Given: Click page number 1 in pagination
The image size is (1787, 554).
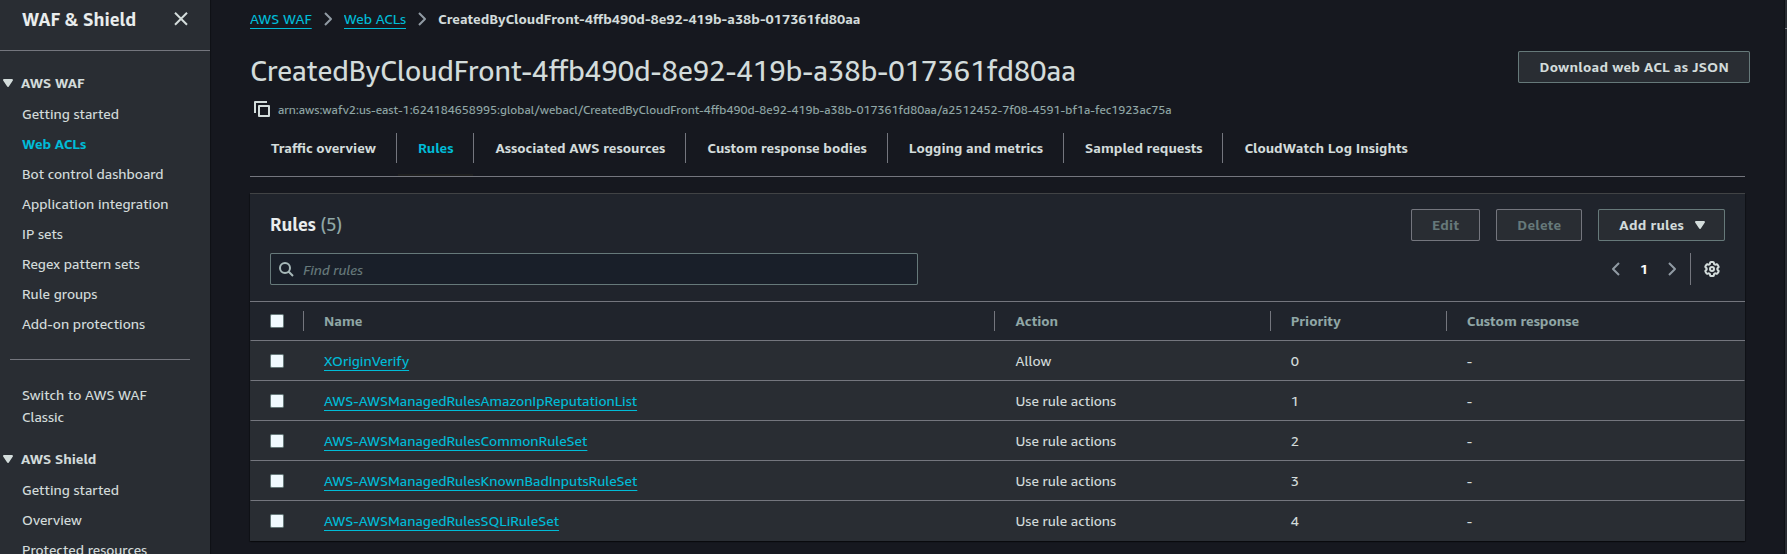Looking at the screenshot, I should point(1644,269).
